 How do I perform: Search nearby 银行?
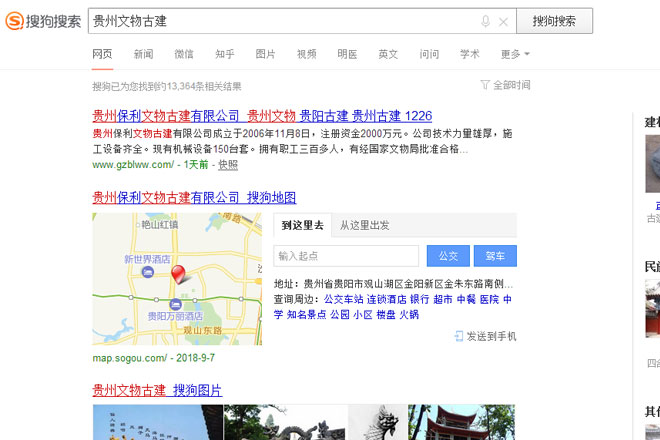[x=420, y=299]
